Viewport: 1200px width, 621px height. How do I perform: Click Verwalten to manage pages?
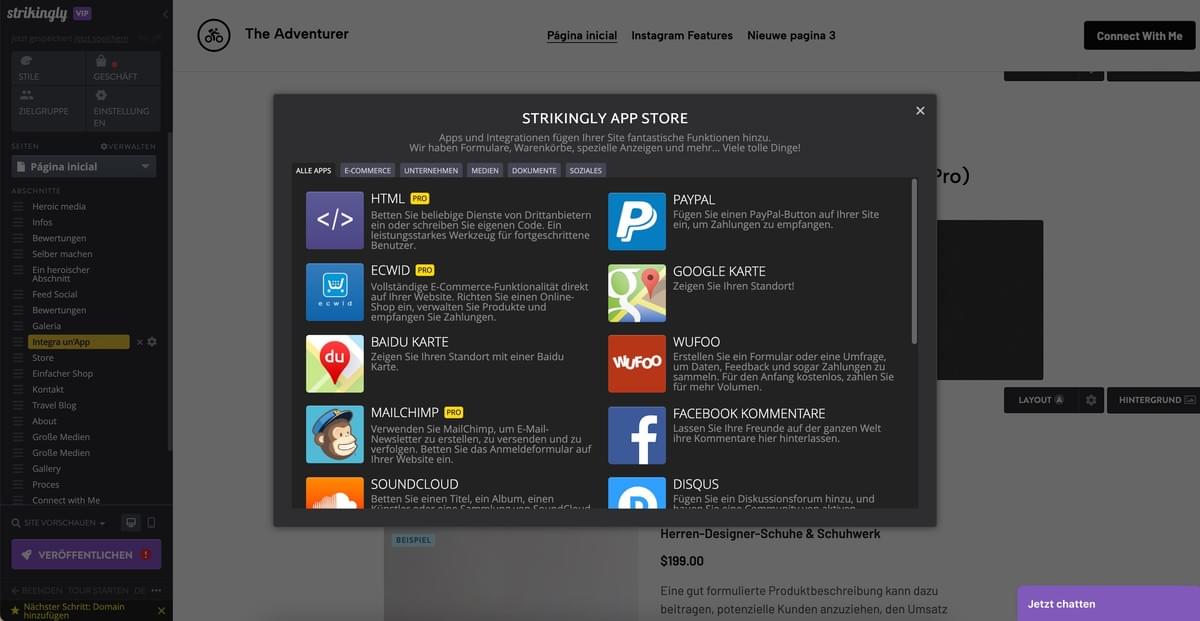[x=129, y=147]
